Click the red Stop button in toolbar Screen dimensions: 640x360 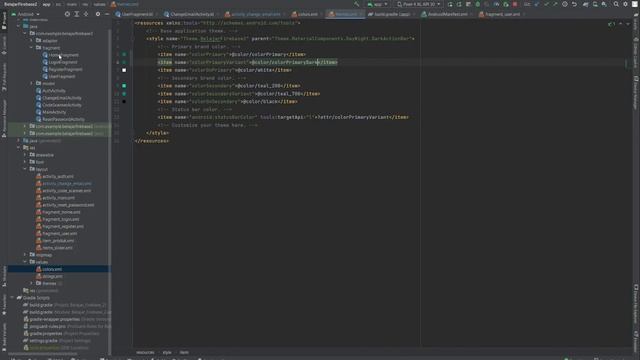click(515, 4)
